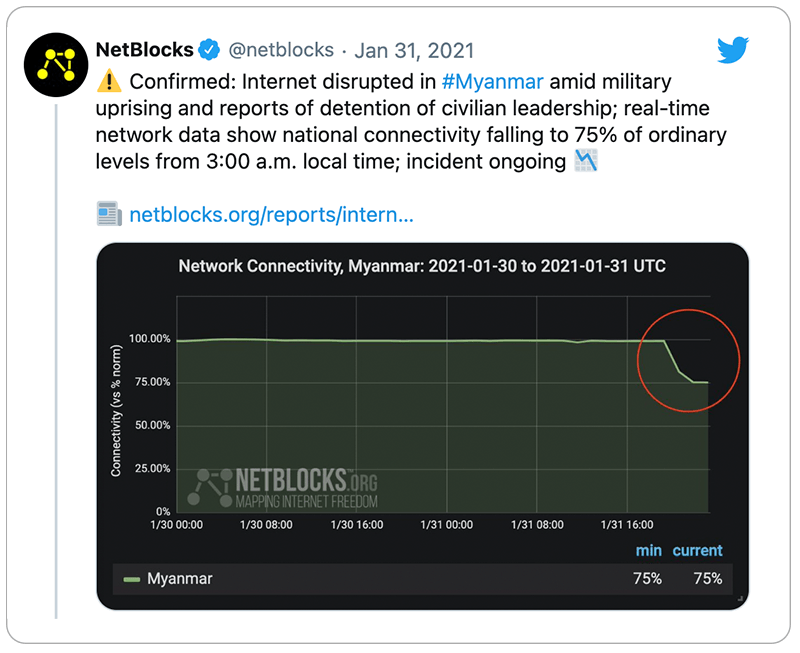The image size is (800, 653).
Task: Click the red circled drop in the graph
Action: click(x=688, y=360)
